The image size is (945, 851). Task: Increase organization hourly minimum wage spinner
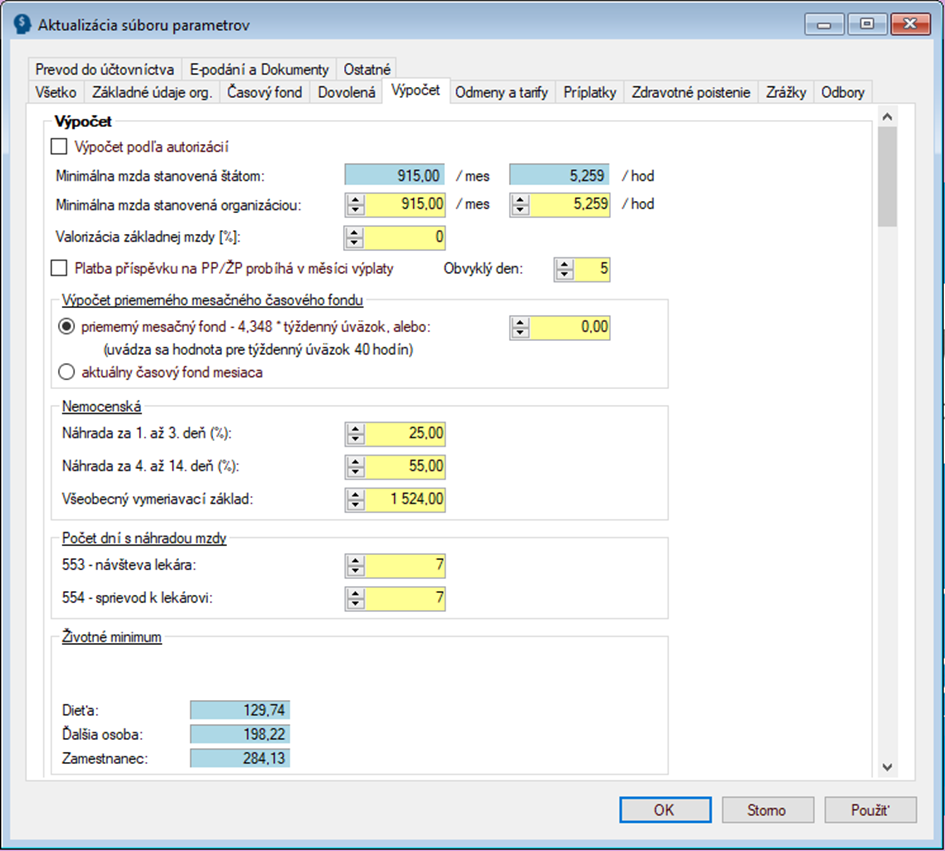(520, 199)
